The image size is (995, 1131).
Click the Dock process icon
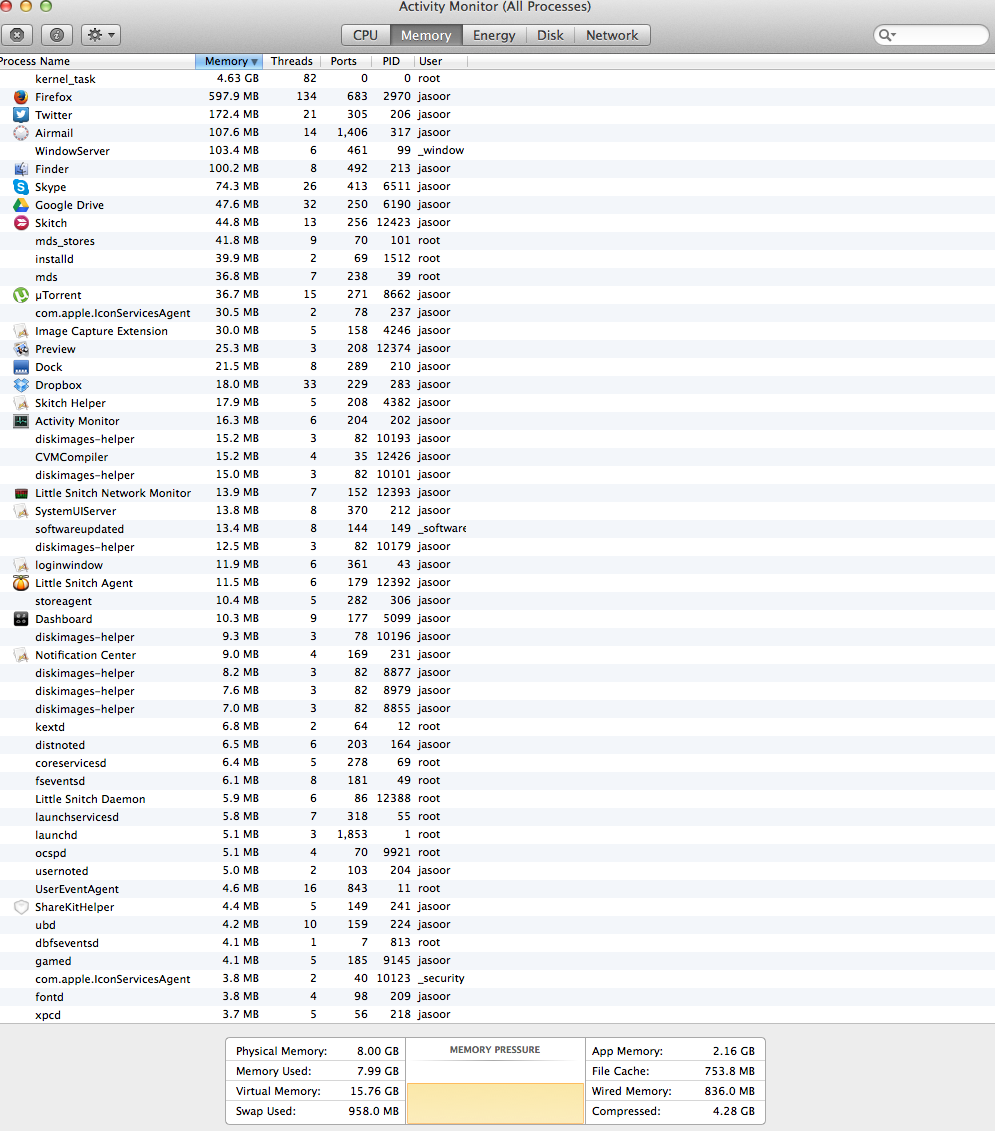21,367
